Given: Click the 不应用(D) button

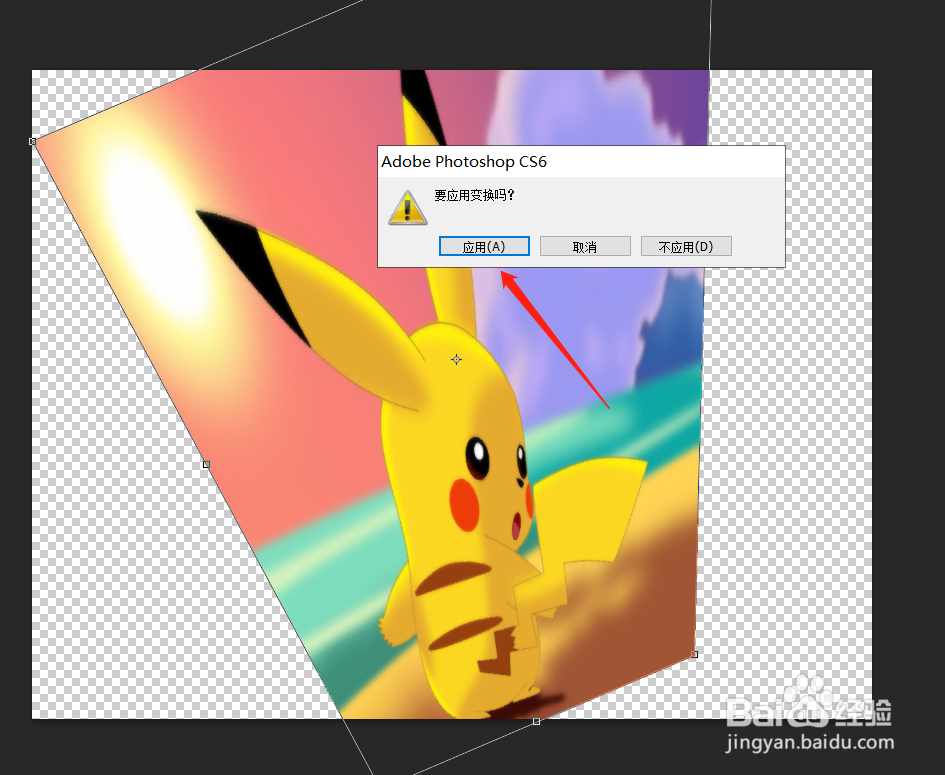Looking at the screenshot, I should [686, 246].
